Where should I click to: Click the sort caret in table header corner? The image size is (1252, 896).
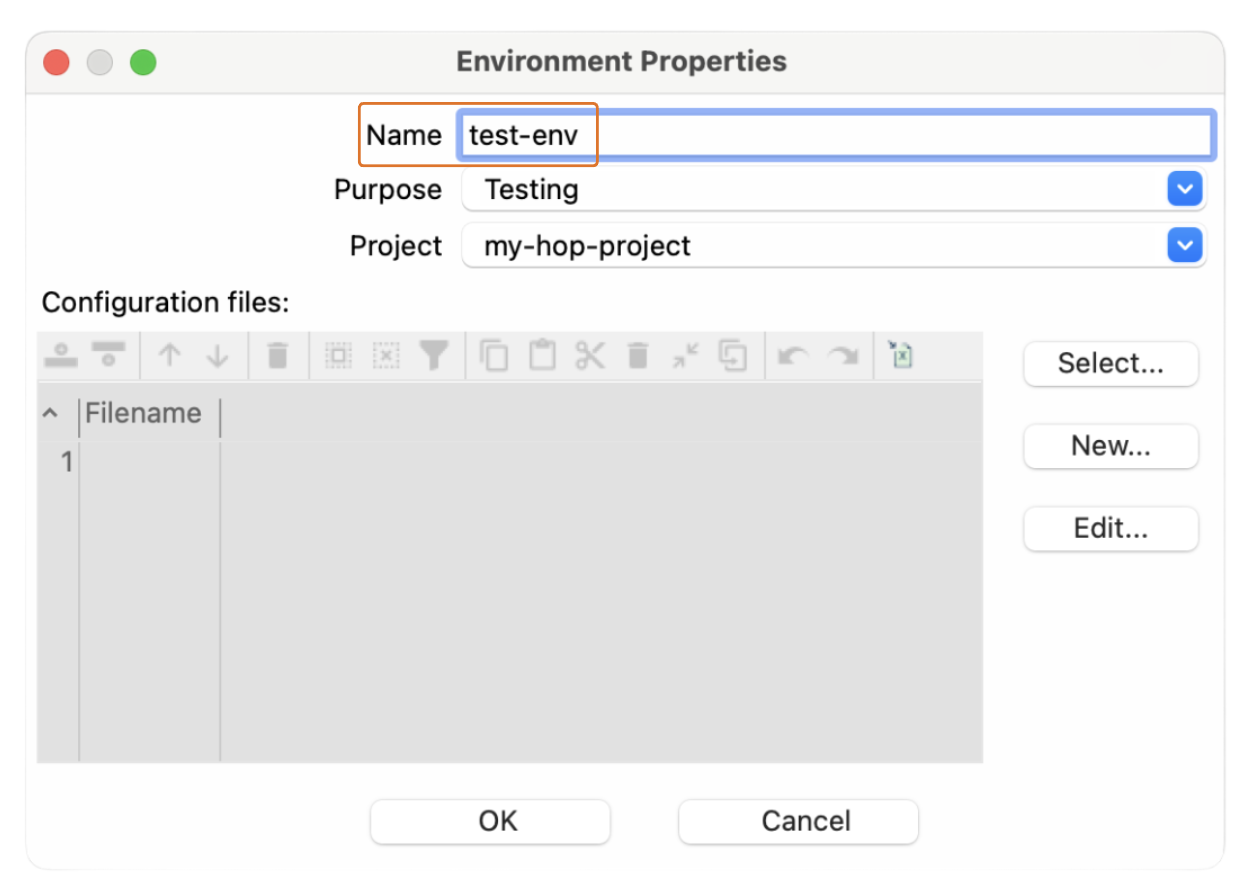[x=51, y=413]
